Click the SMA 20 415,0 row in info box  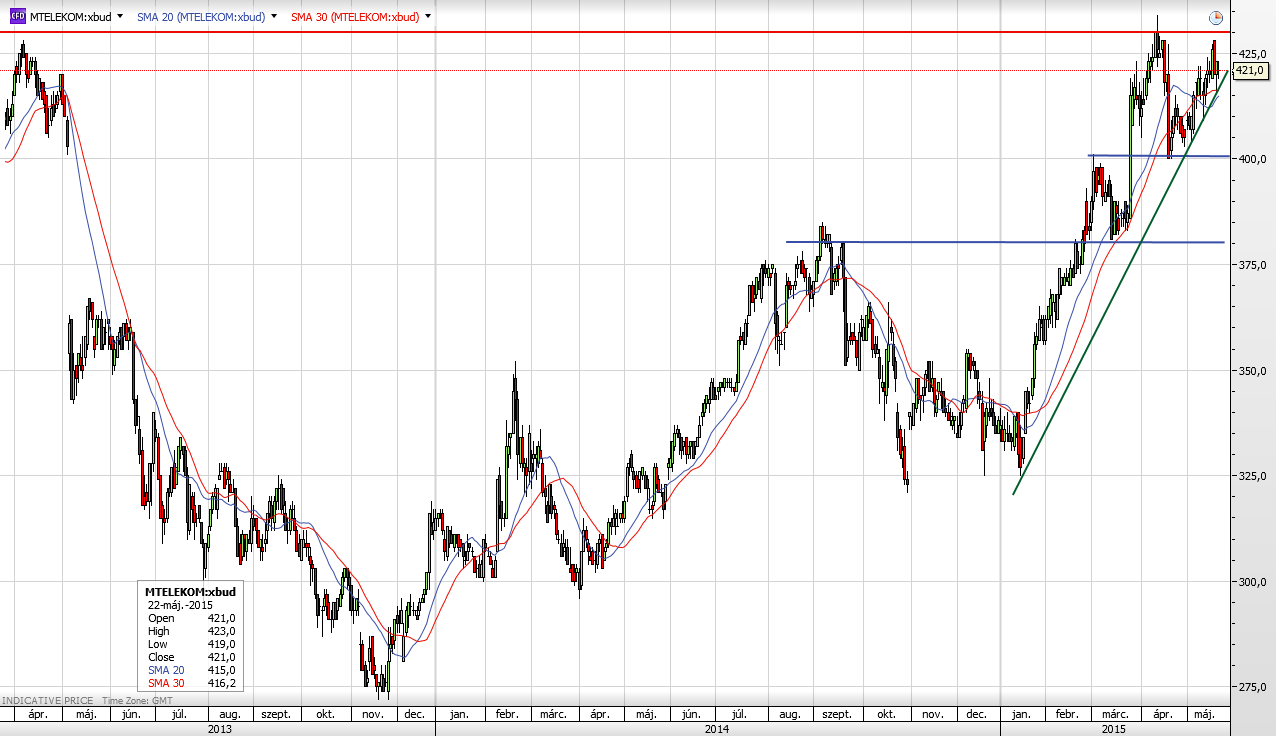click(x=191, y=670)
